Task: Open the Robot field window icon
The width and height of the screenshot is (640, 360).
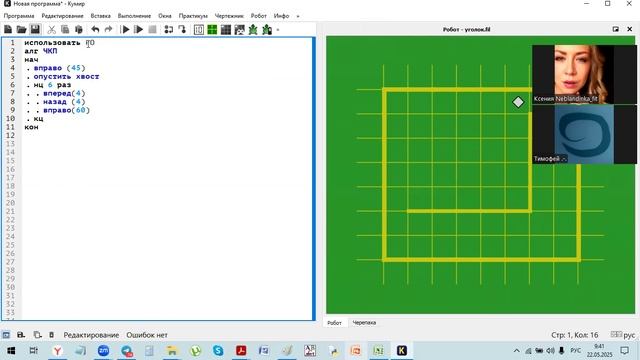Action: tap(212, 29)
